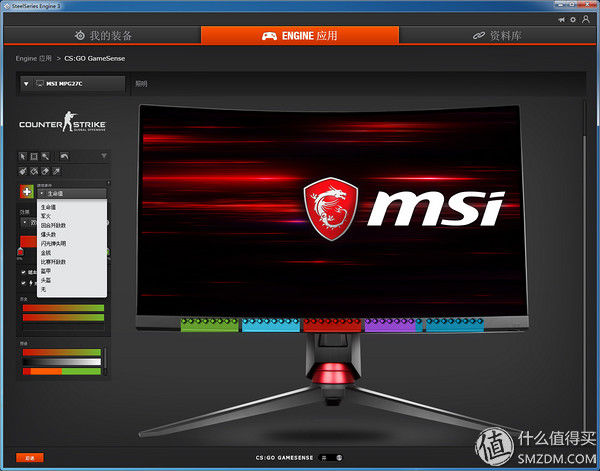Select the blue rightmost lighting zone
This screenshot has width=600, height=471.
pos(455,325)
